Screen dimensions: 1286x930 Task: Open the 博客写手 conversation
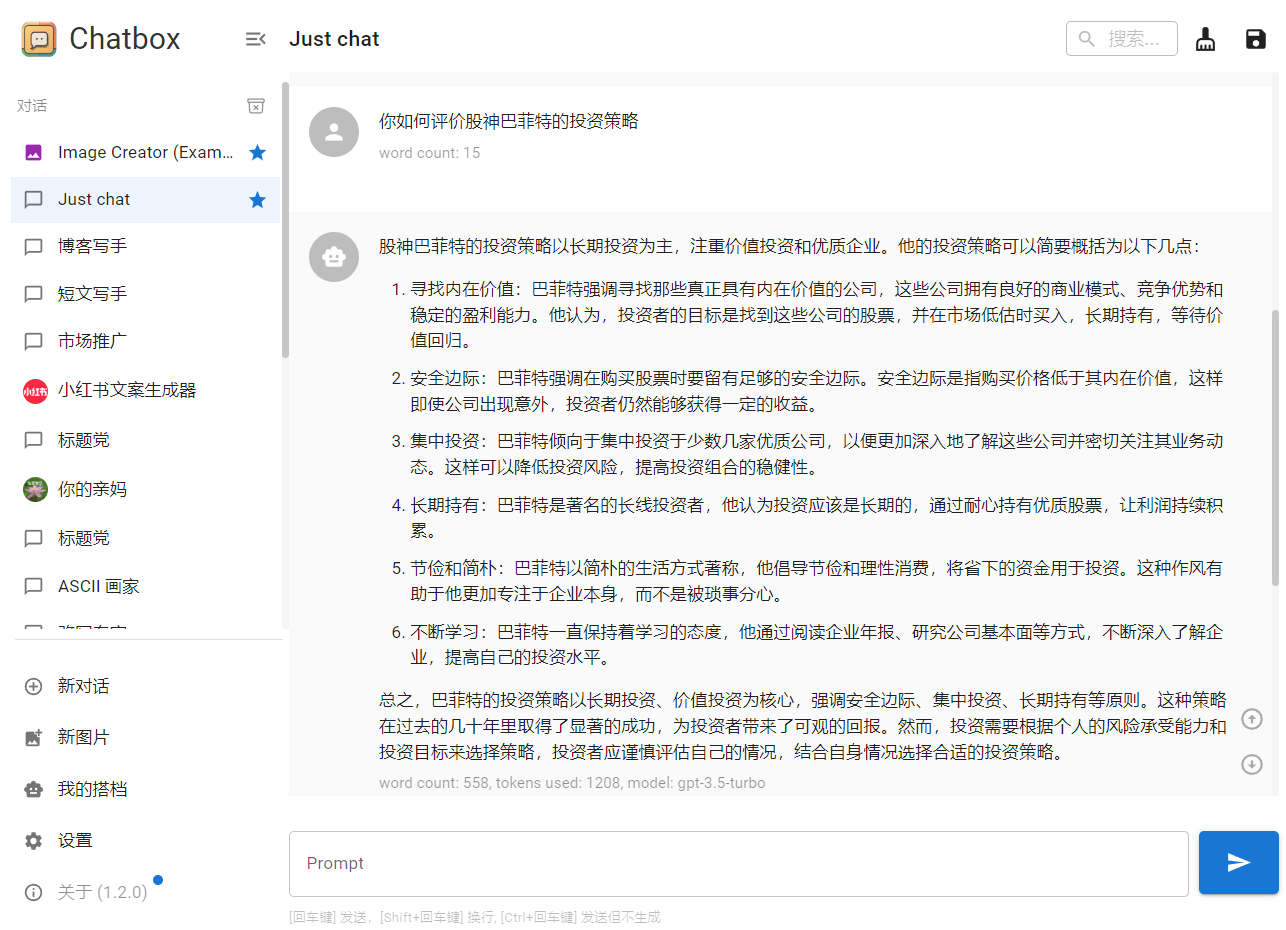(x=92, y=246)
